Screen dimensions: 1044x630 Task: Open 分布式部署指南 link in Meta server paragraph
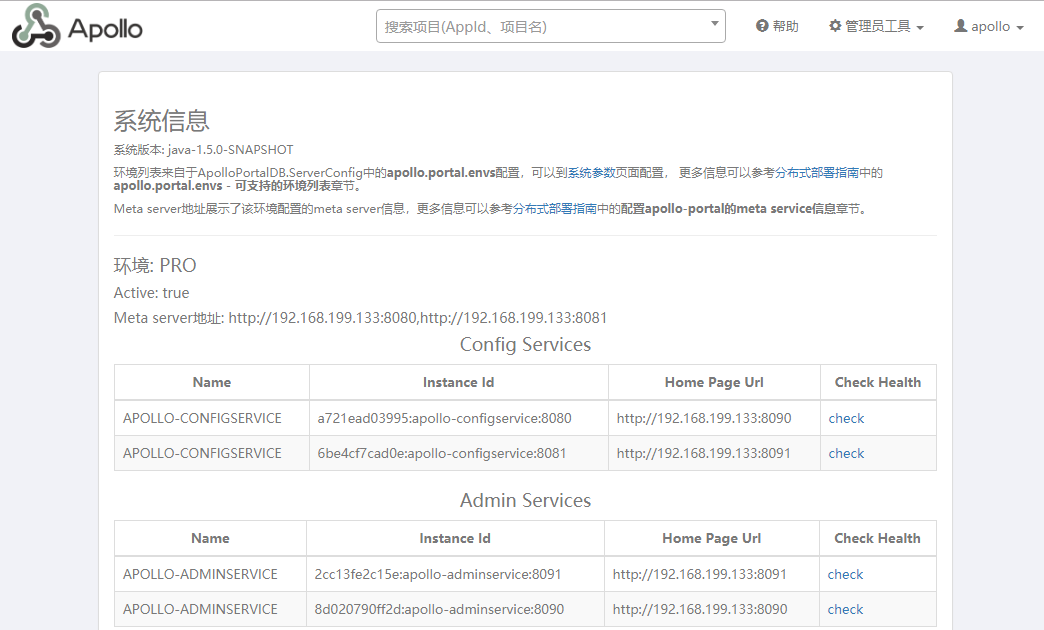(x=555, y=209)
